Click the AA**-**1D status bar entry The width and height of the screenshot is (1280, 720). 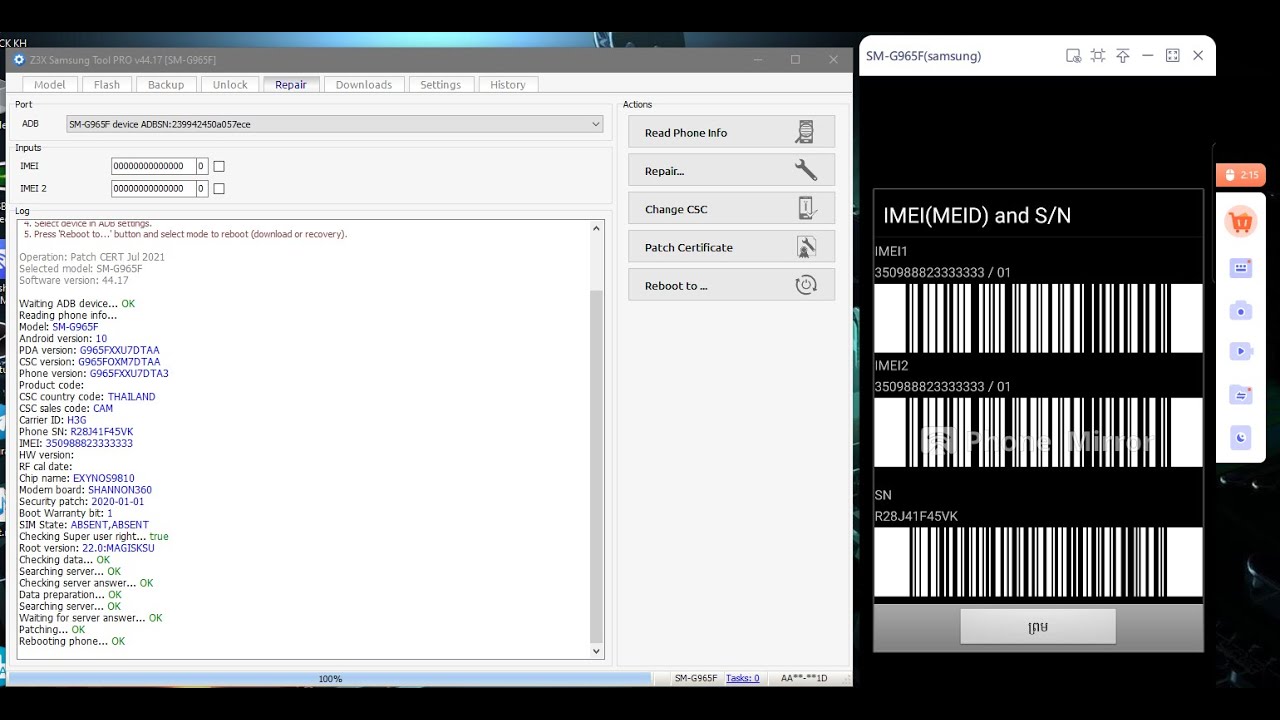pyautogui.click(x=804, y=678)
